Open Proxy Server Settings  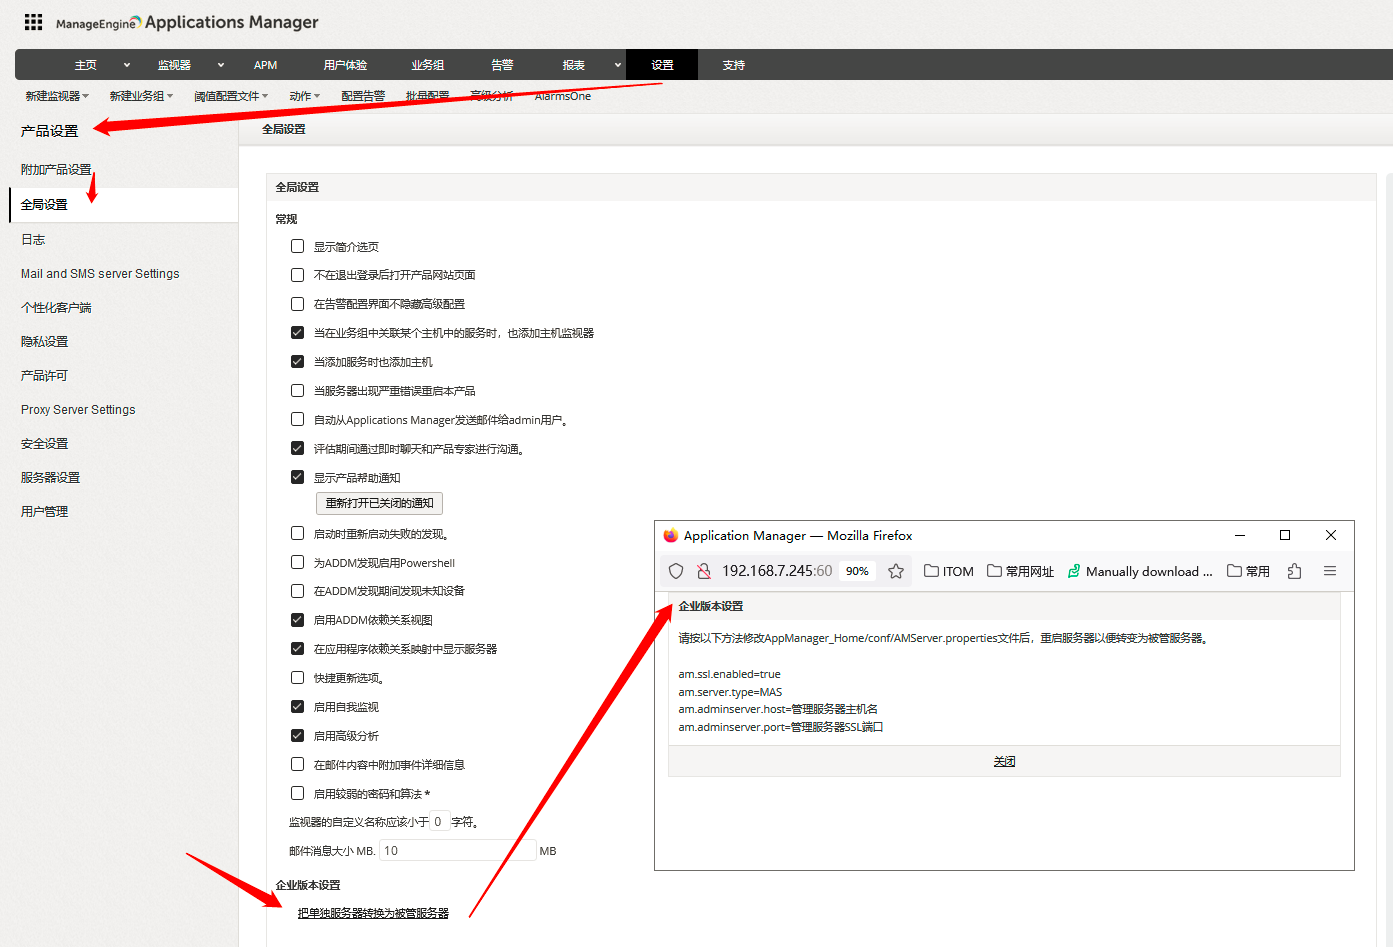pyautogui.click(x=78, y=410)
